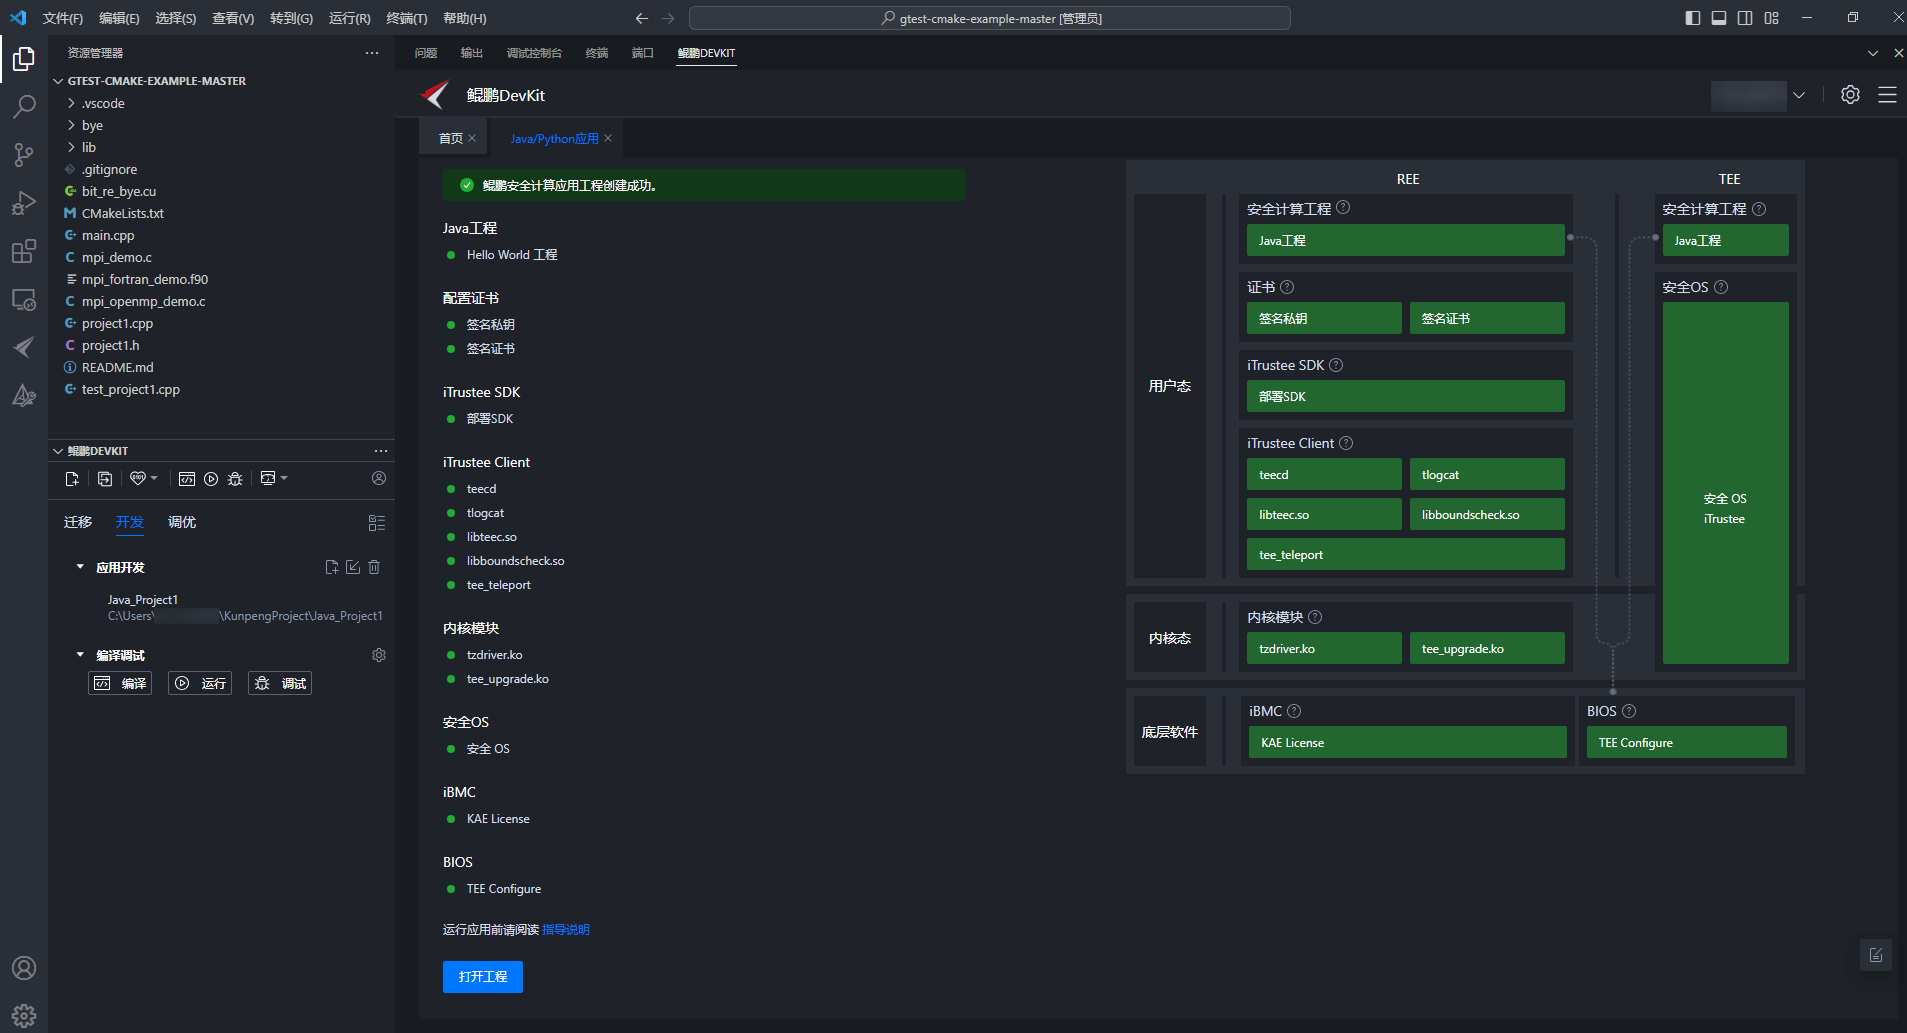Open 编译调试 settings gear
The height and width of the screenshot is (1033, 1907).
pyautogui.click(x=379, y=655)
